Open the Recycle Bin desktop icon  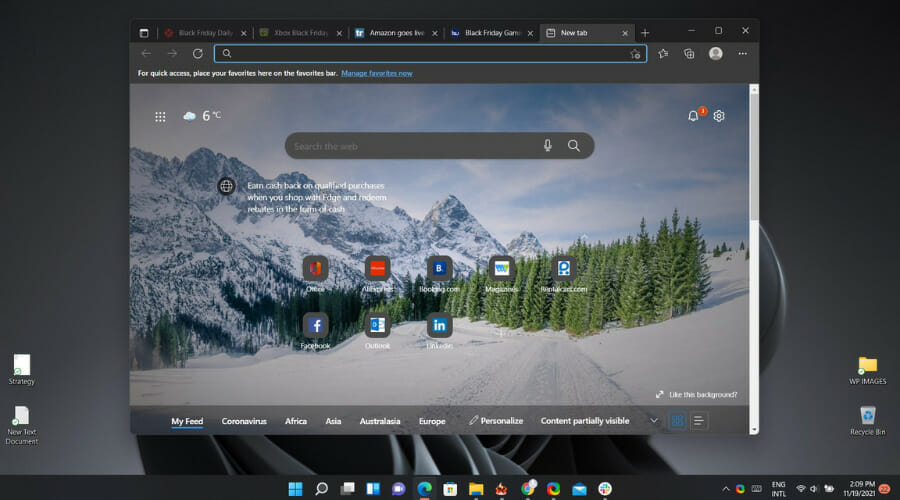[867, 420]
